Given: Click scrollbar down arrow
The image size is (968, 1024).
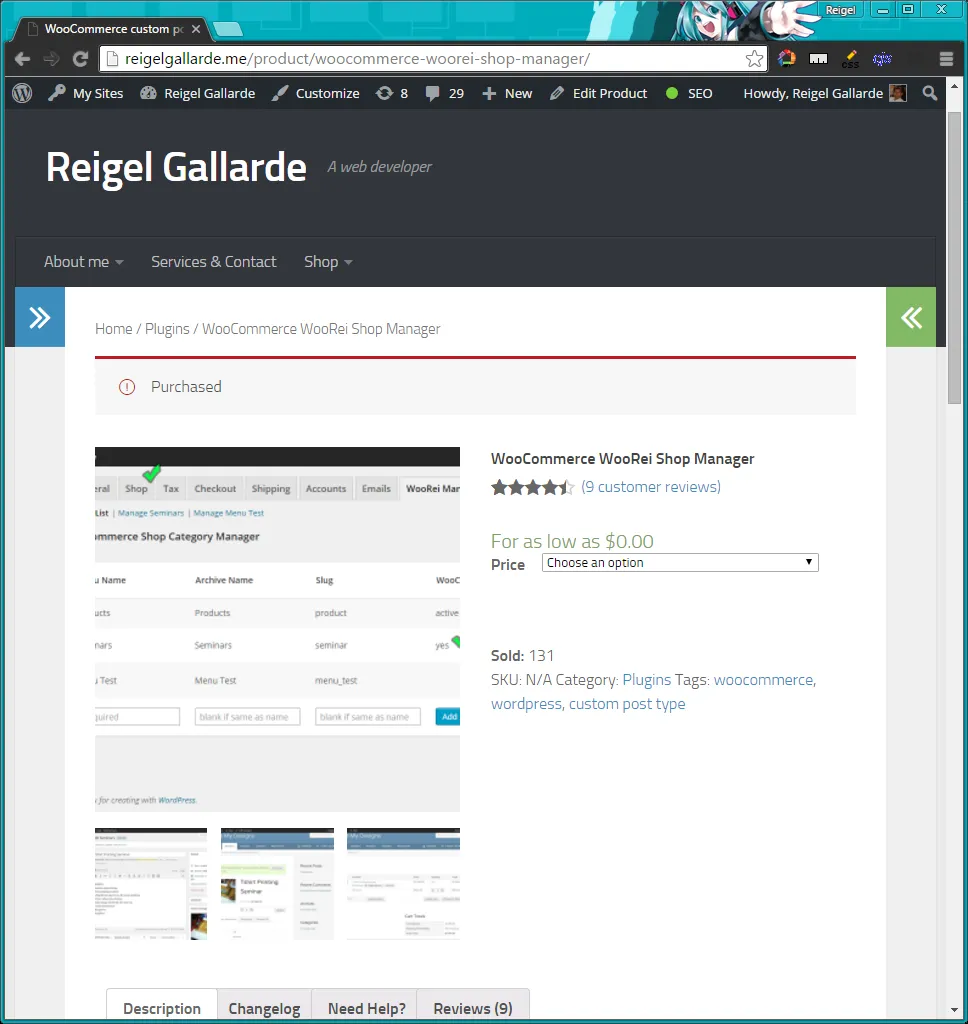Looking at the screenshot, I should [954, 1010].
